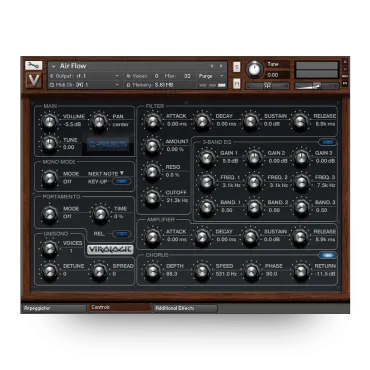This screenshot has height=370, width=370.
Task: Click the main Pan knob
Action: (99, 121)
